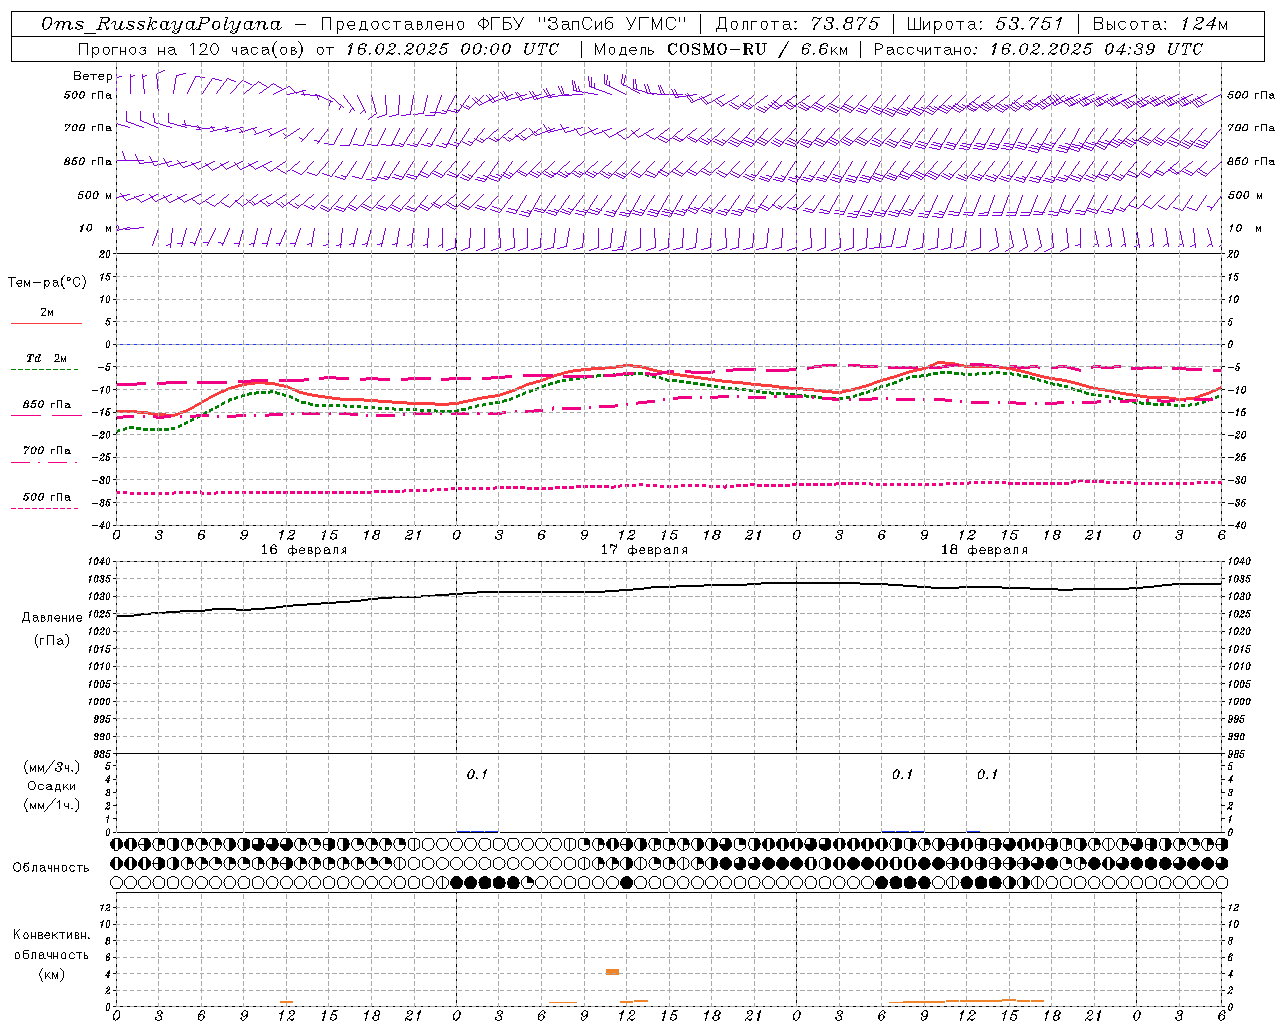Image resolution: width=1280 pixels, height=1024 pixels.
Task: Click the model name COSMO-RU
Action: tap(717, 49)
